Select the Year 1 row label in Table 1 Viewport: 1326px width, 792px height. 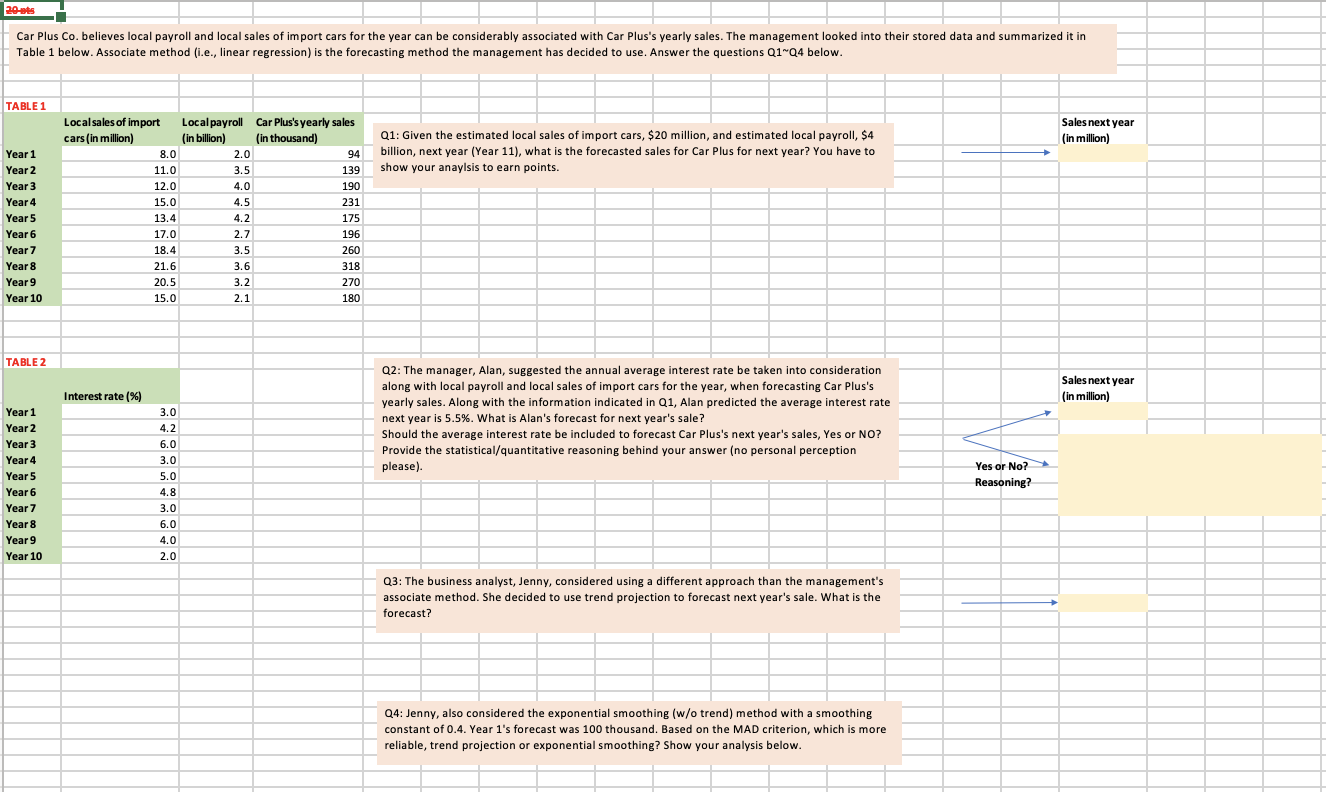[30, 153]
